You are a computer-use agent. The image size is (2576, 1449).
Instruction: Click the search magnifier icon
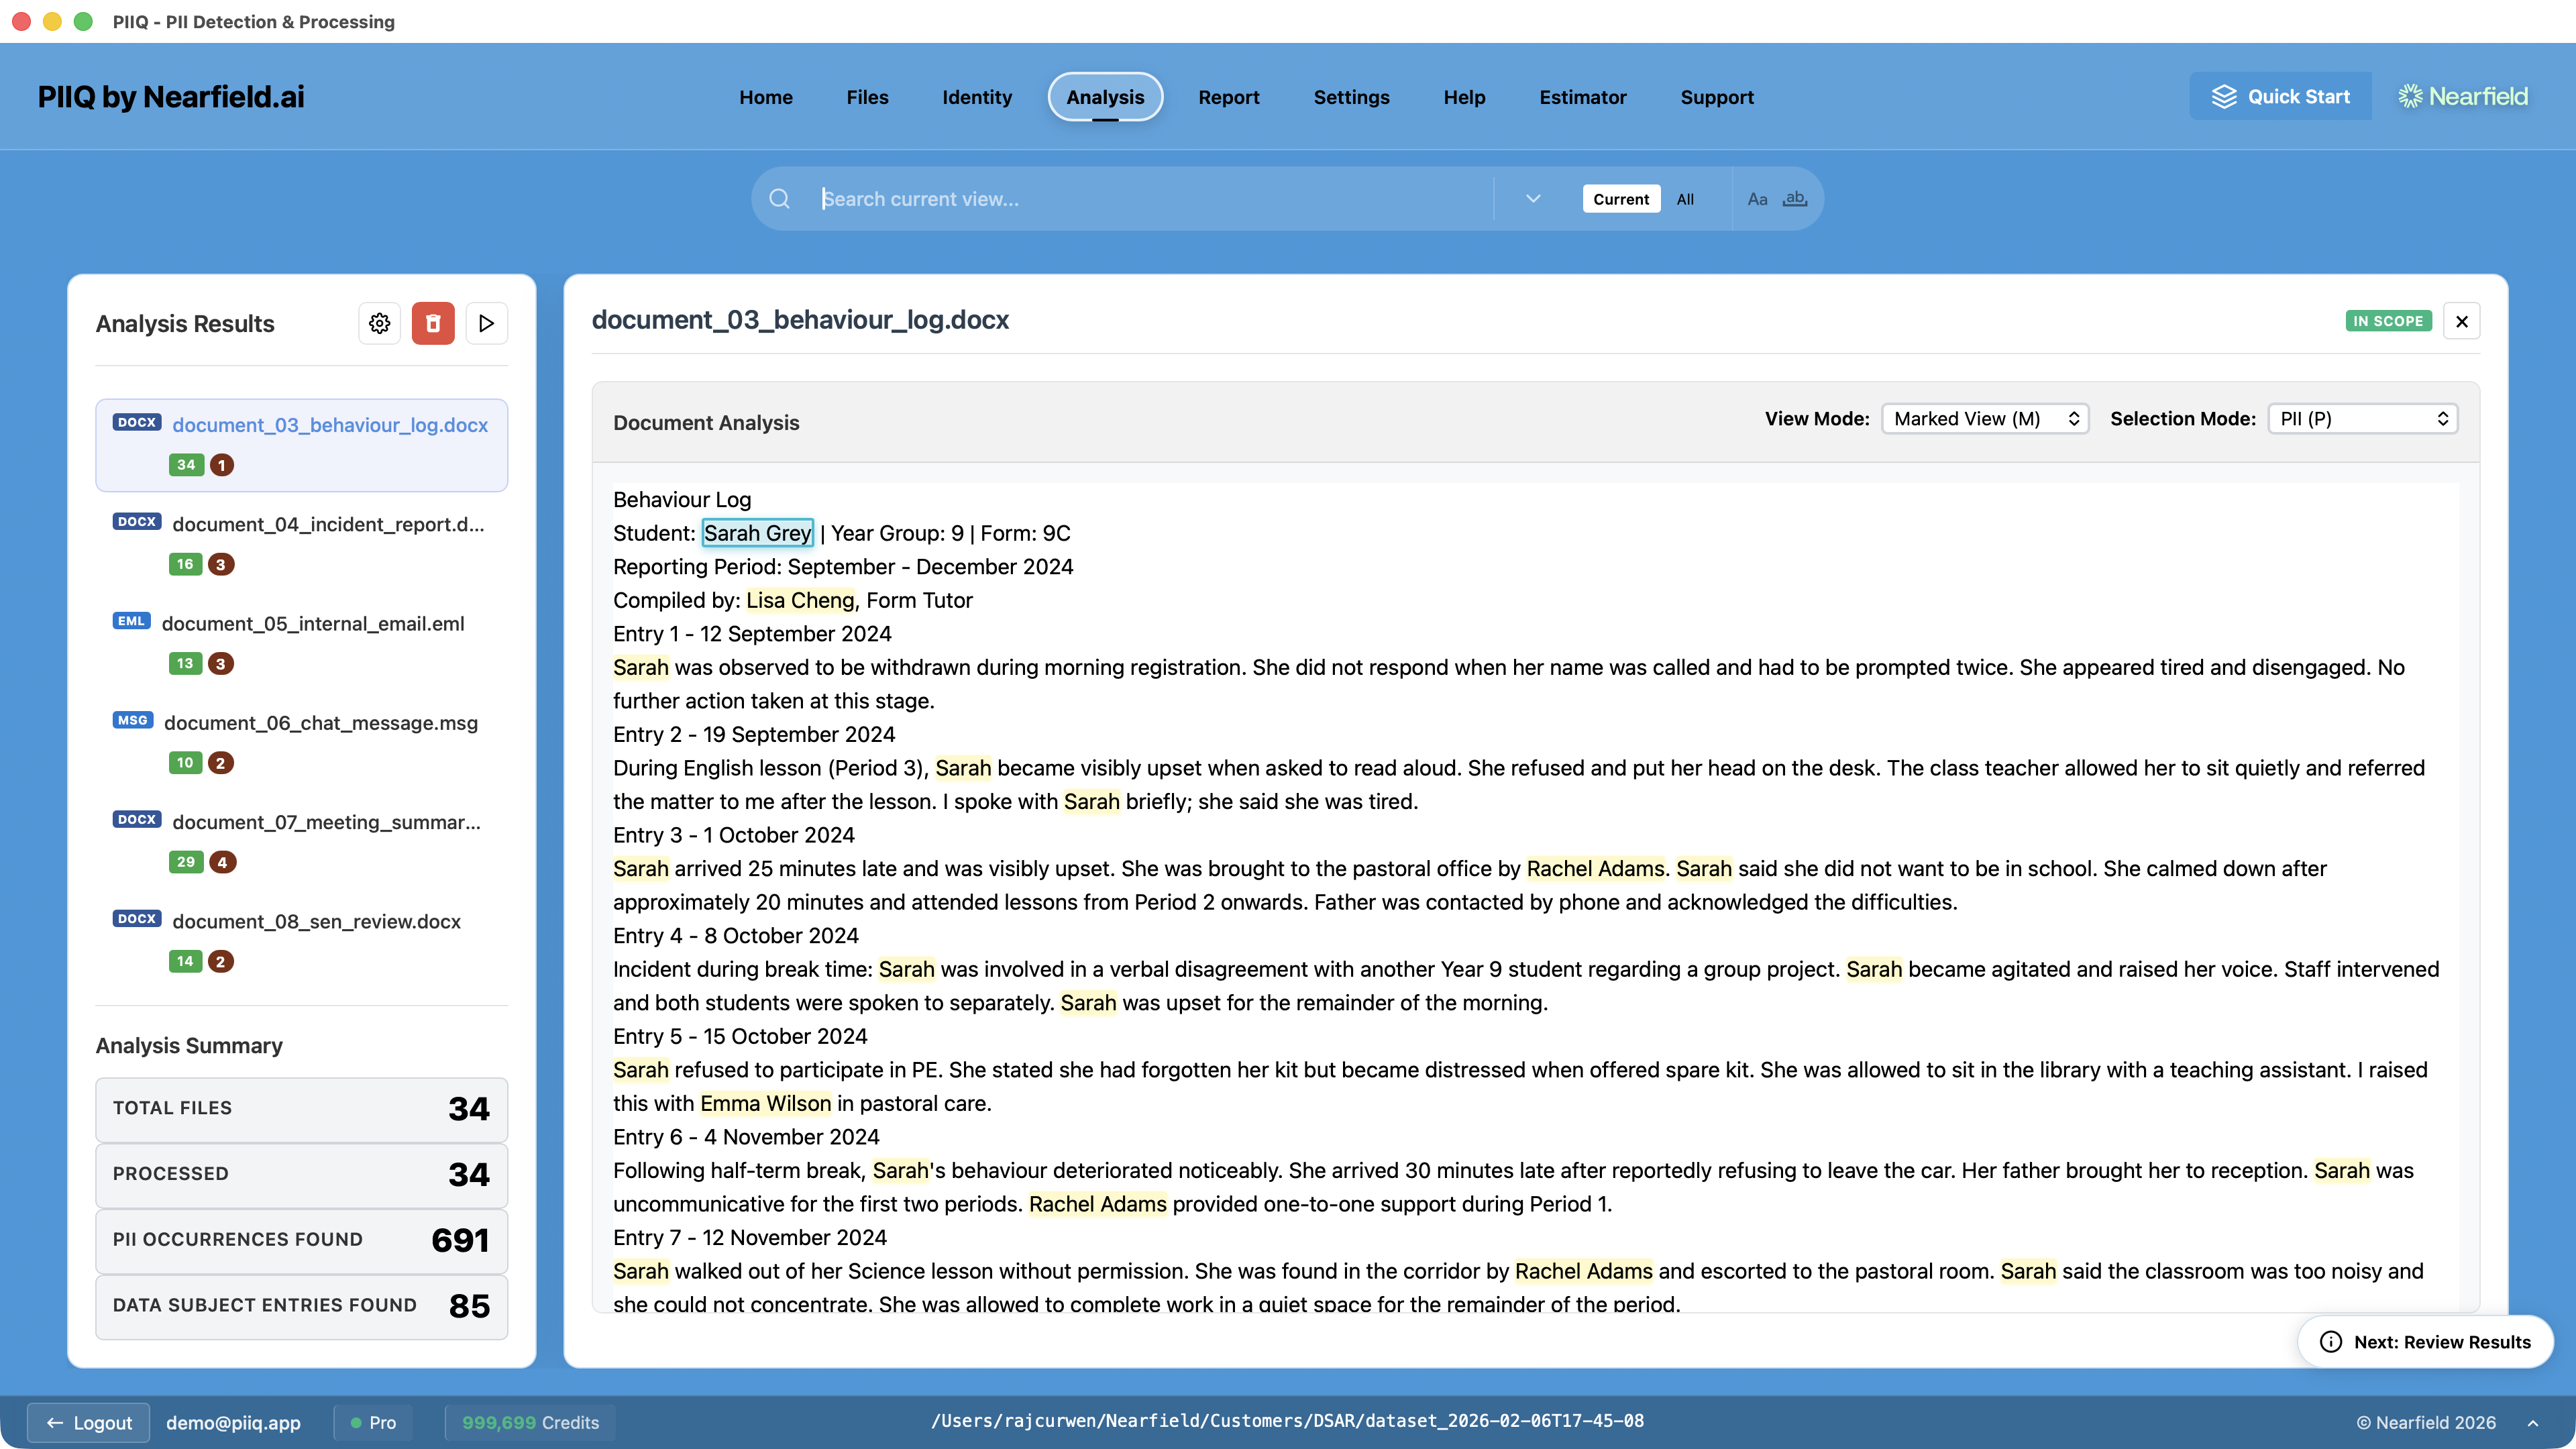tap(779, 198)
